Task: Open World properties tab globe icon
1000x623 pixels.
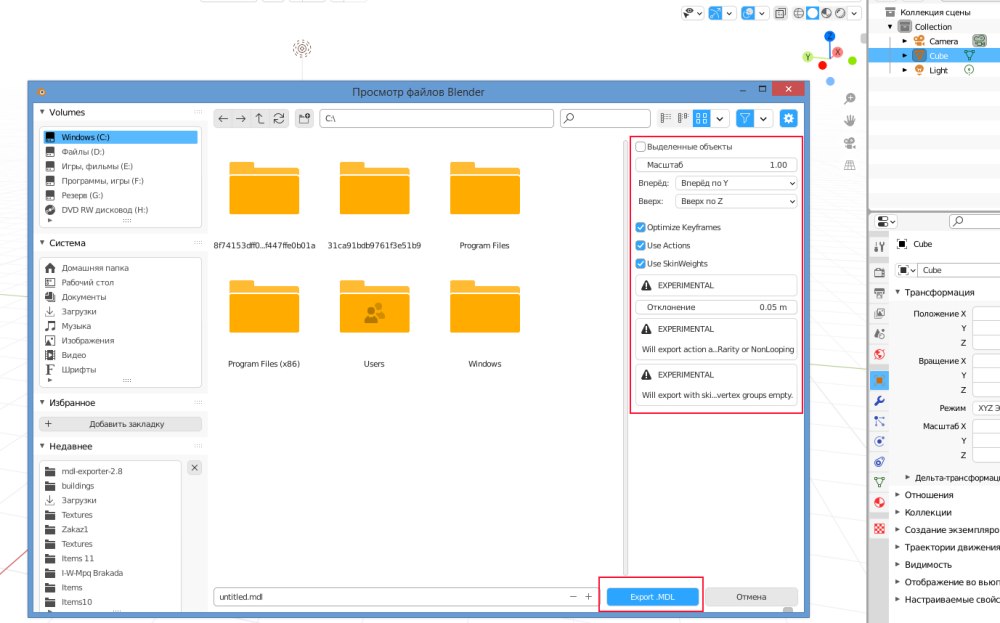Action: point(879,355)
